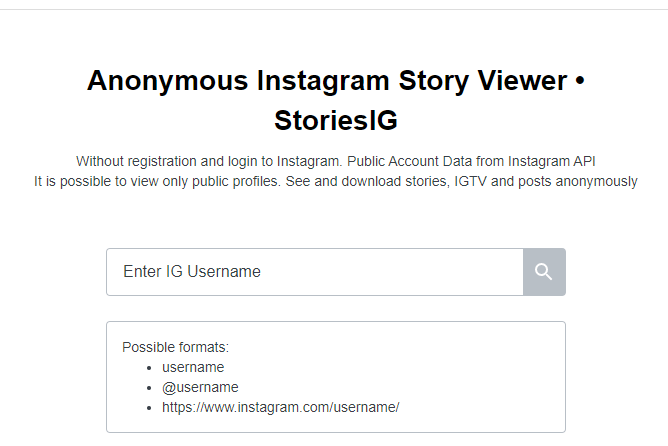Click the "posts anonymously" text
The image size is (668, 446).
(x=578, y=181)
